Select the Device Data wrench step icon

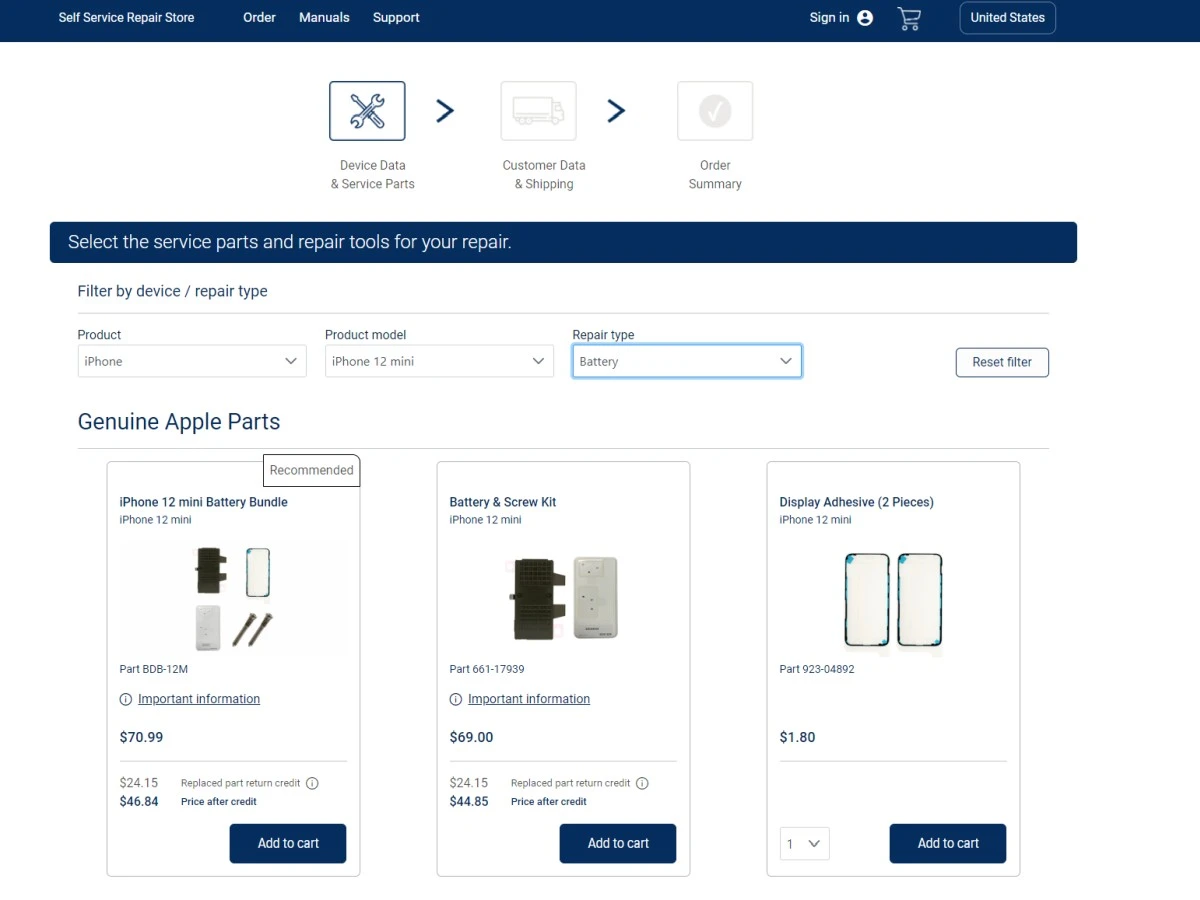(367, 111)
